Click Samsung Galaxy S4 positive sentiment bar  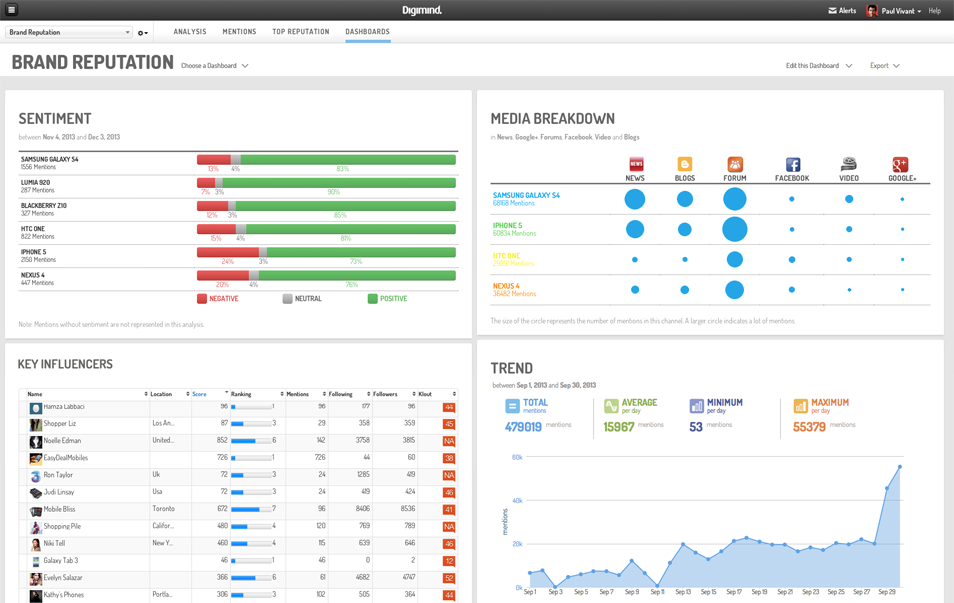point(348,160)
